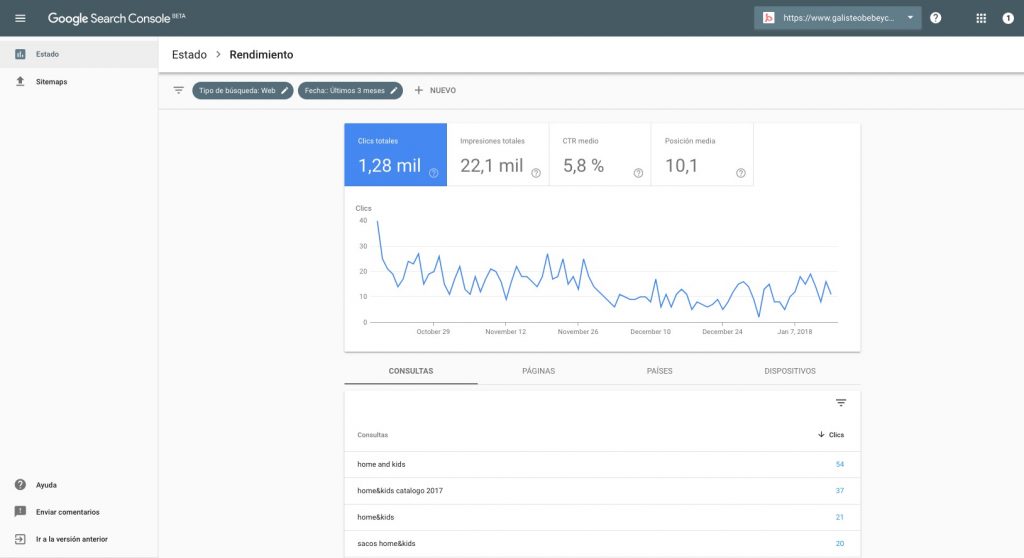Image resolution: width=1024 pixels, height=558 pixels.
Task: Click the filter icon in filter bar
Action: (x=178, y=90)
